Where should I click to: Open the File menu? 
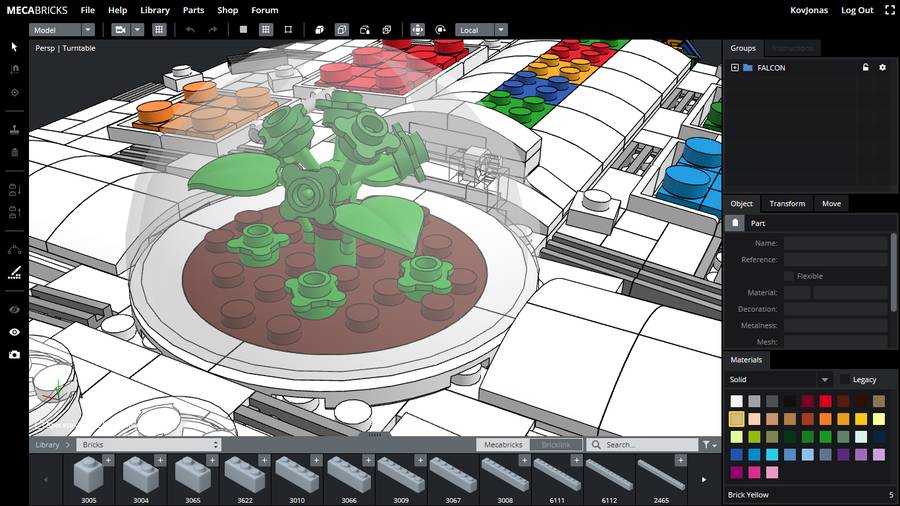(x=88, y=10)
